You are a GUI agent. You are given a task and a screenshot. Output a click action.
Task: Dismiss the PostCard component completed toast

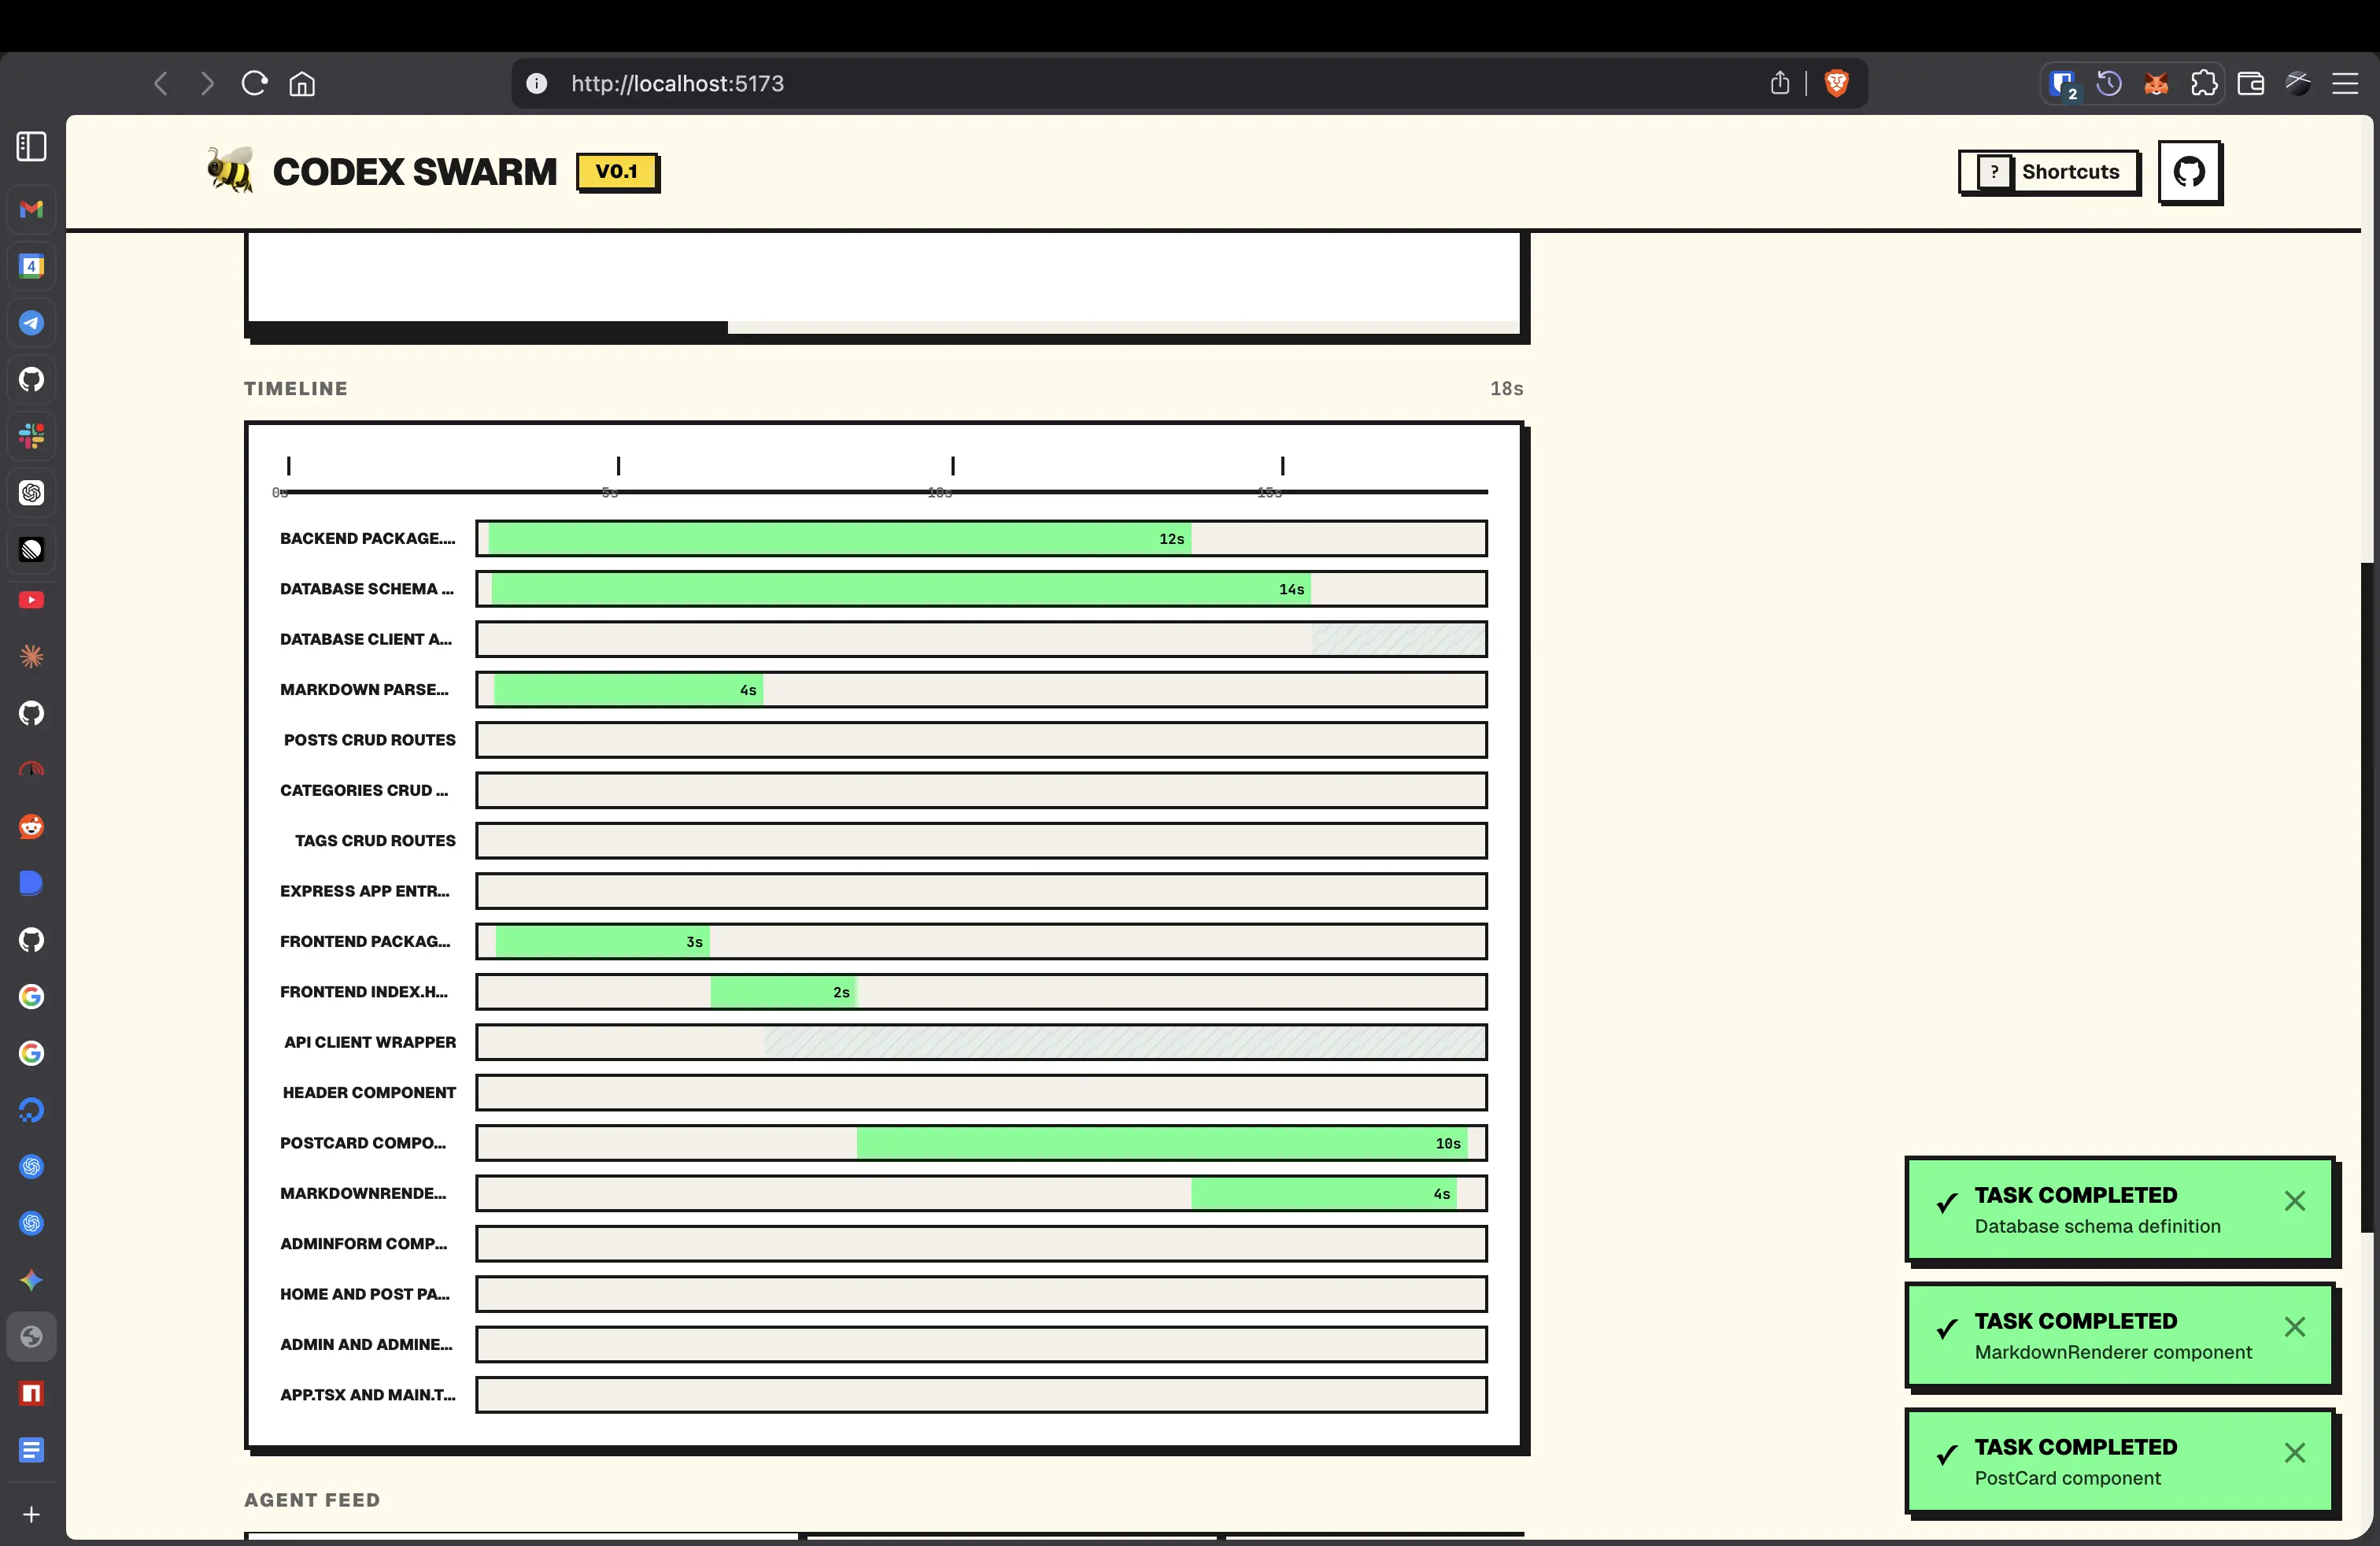(x=2294, y=1453)
